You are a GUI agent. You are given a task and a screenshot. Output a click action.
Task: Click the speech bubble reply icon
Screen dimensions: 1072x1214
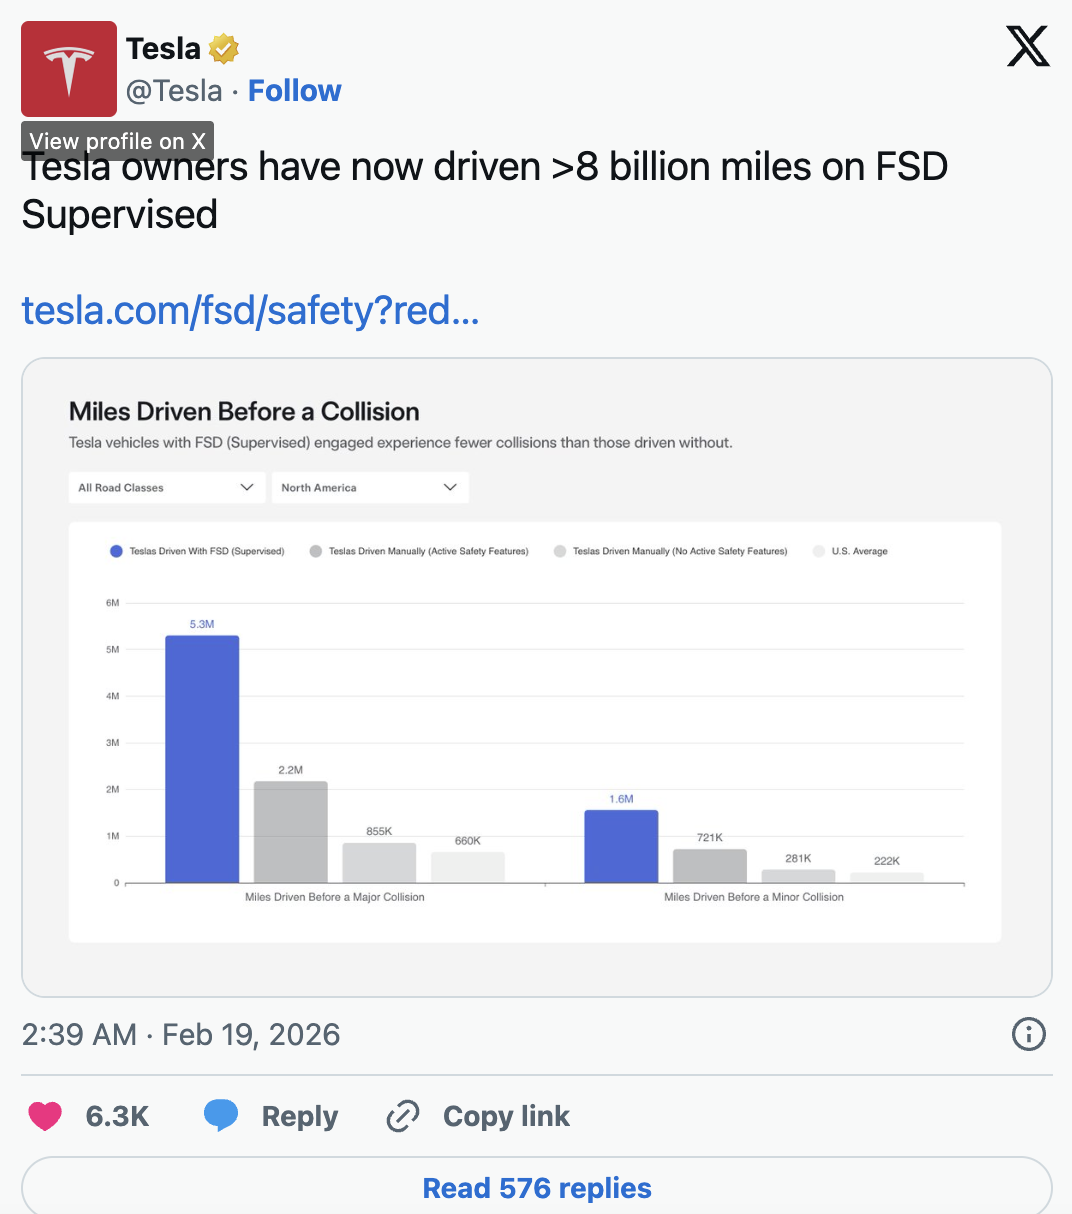pos(220,1114)
